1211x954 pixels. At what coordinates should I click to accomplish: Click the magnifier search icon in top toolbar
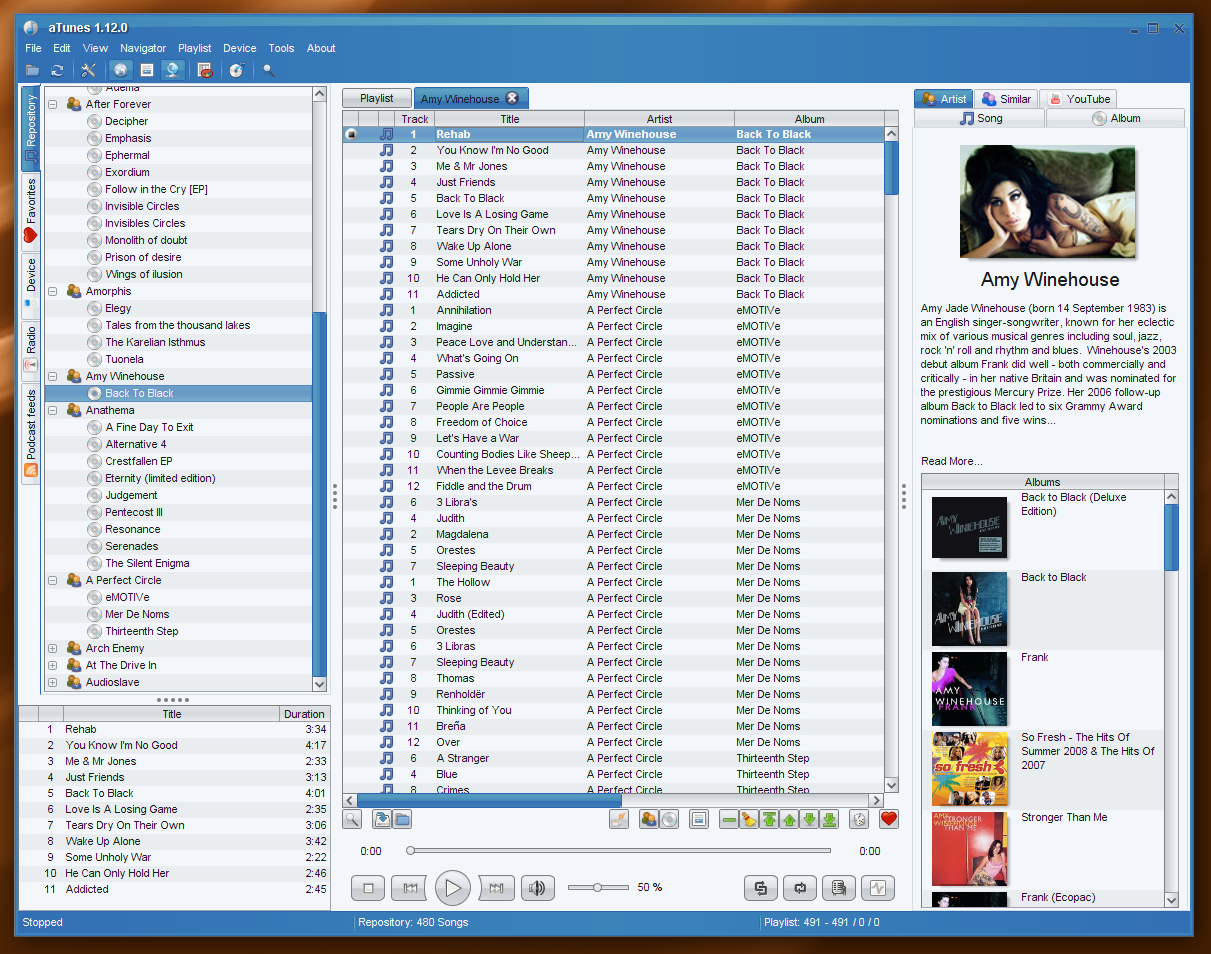pos(268,70)
